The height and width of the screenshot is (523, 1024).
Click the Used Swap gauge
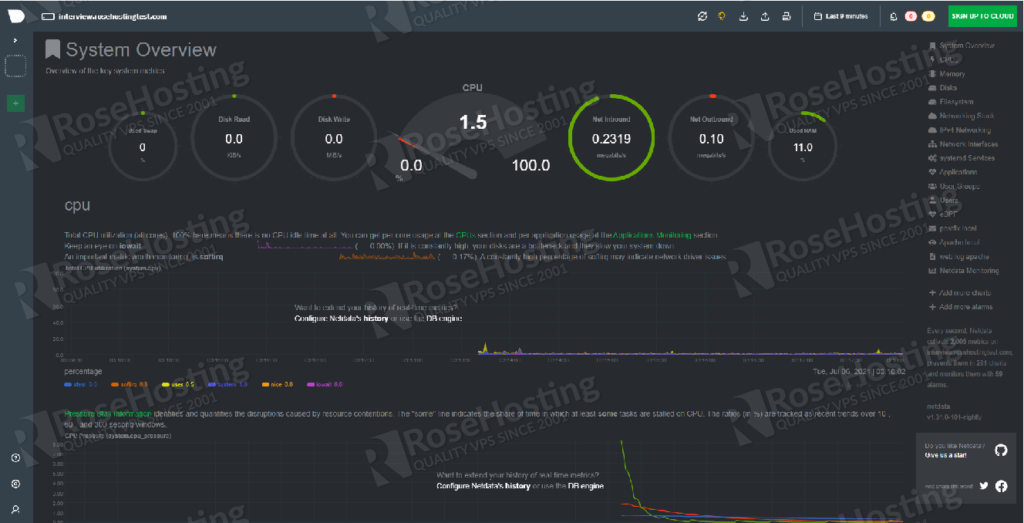click(142, 145)
